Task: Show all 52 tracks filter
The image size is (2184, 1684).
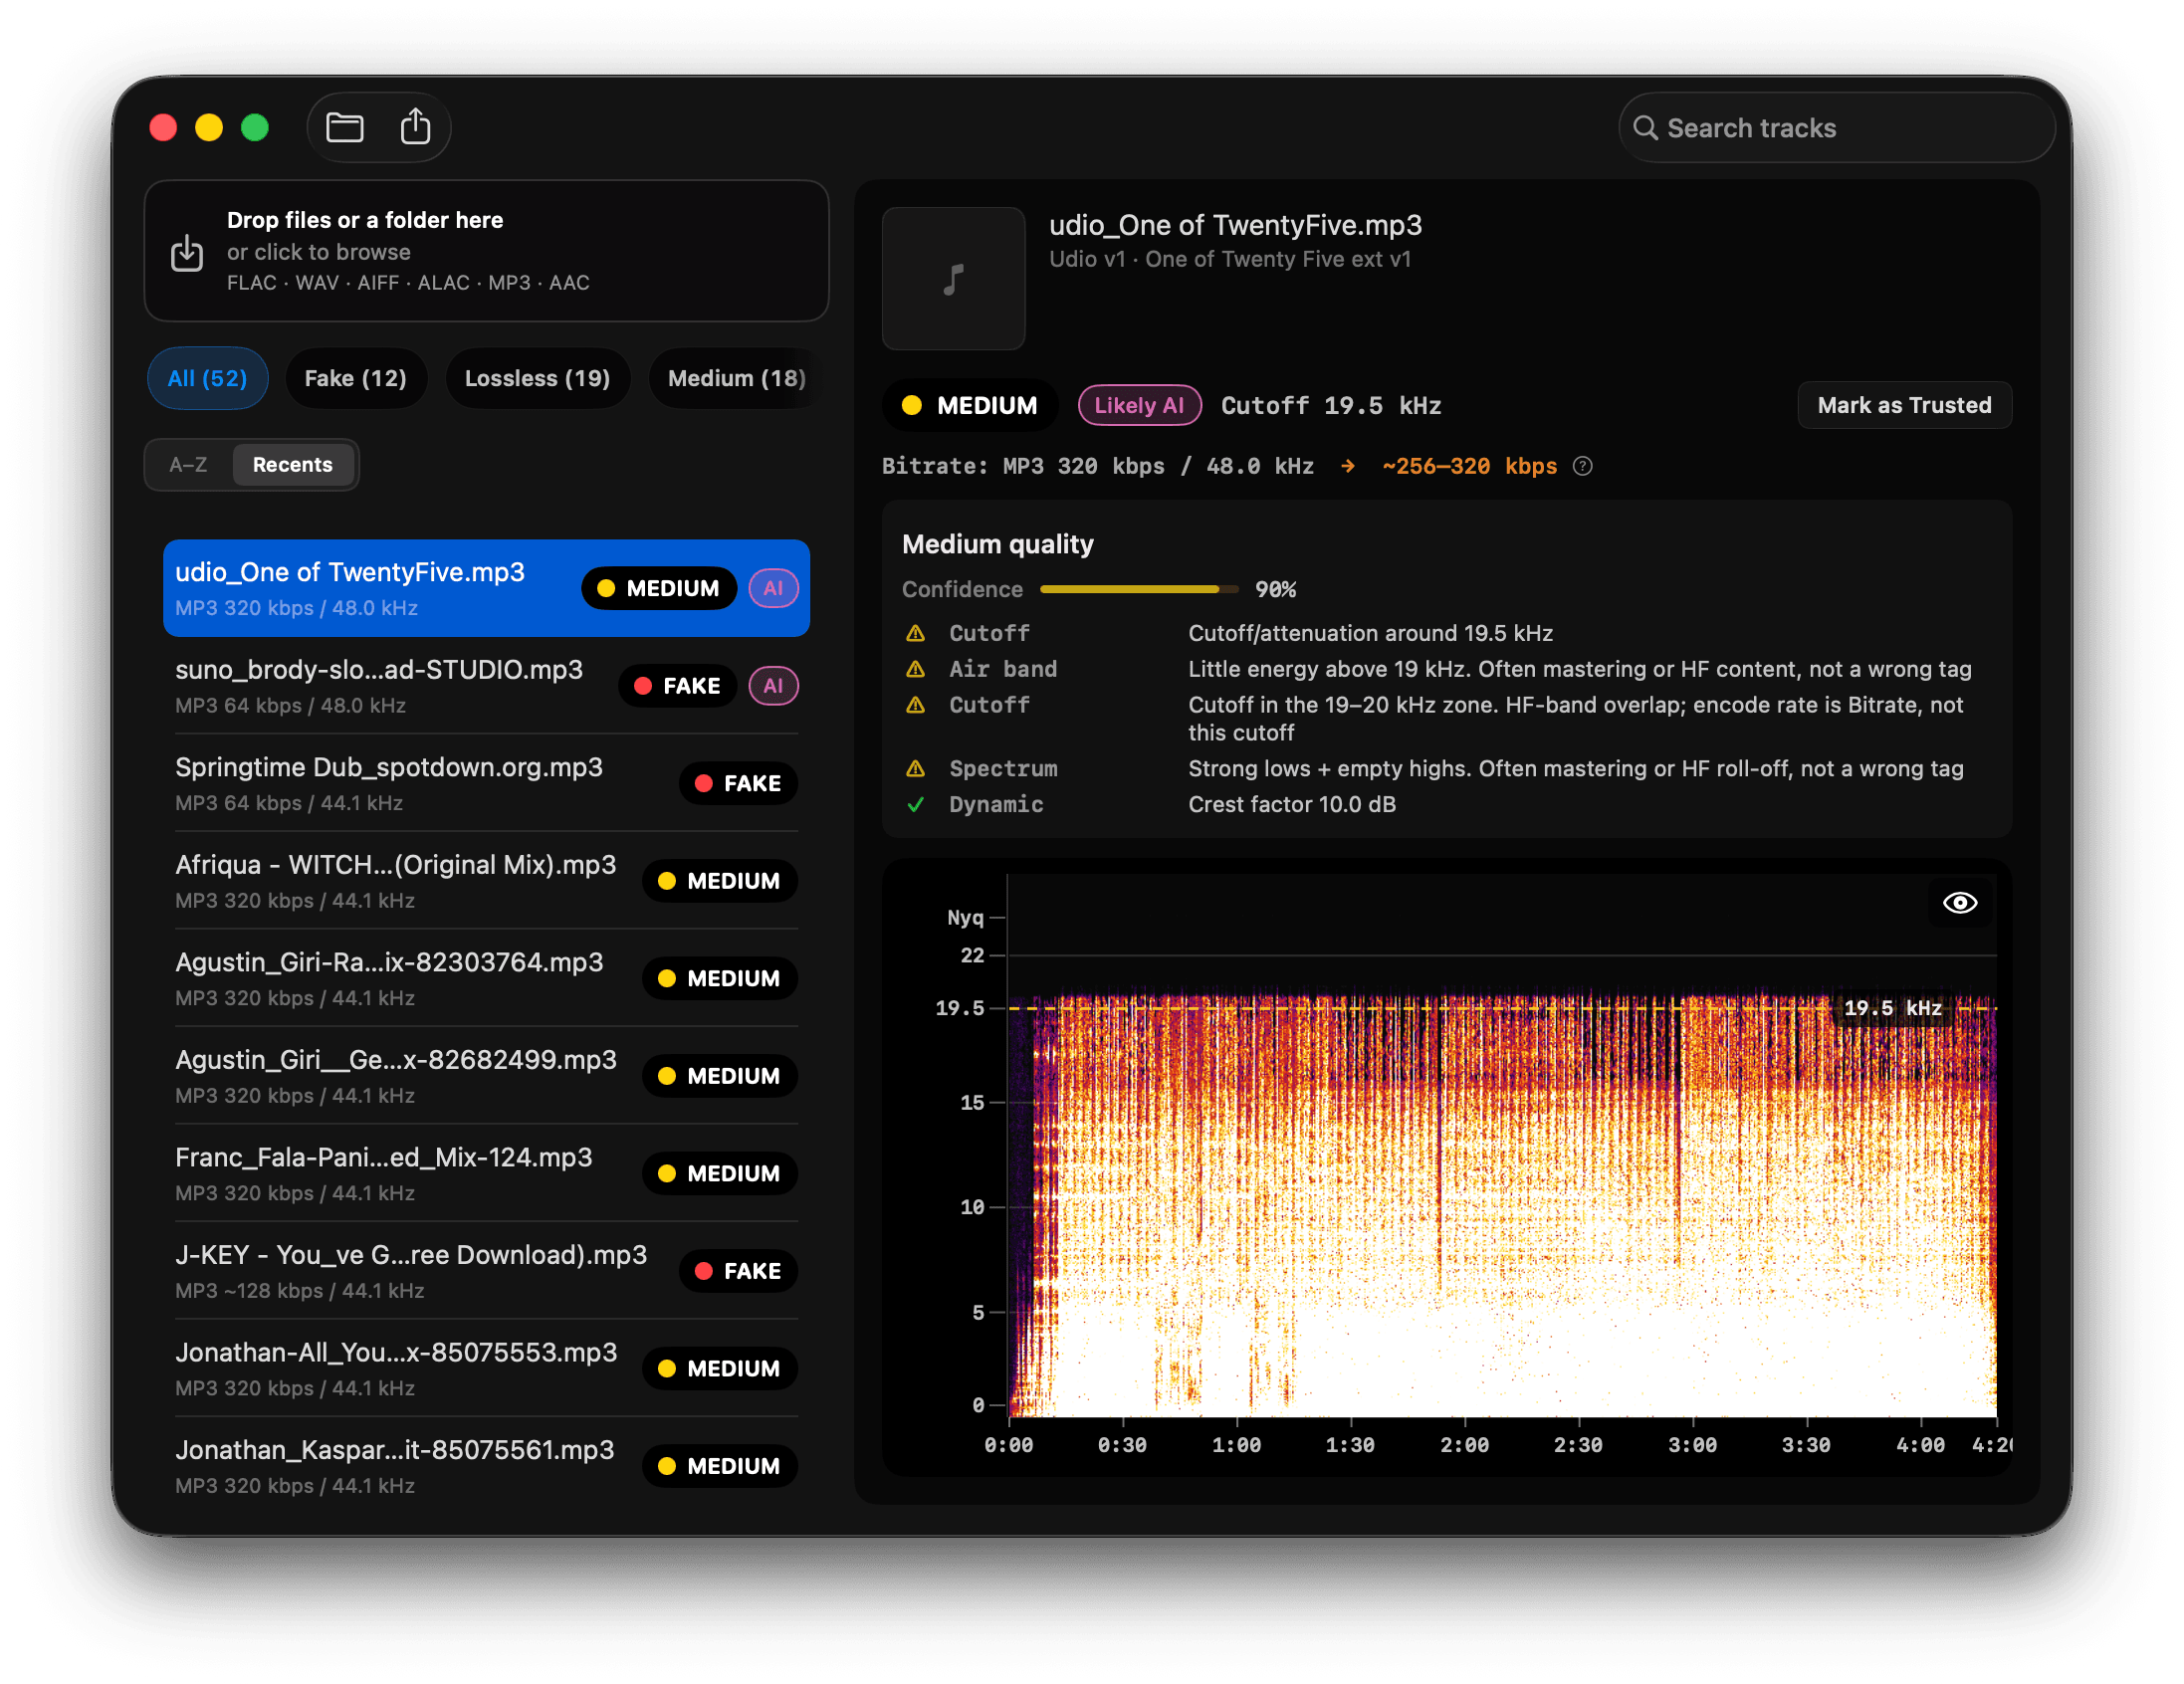Action: click(x=207, y=378)
